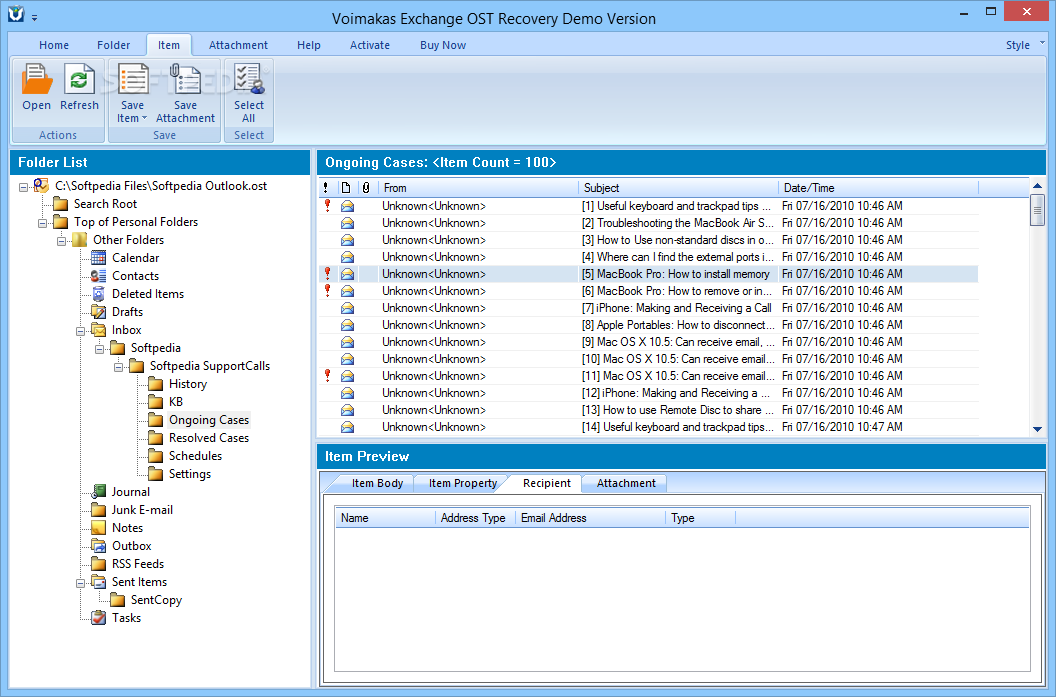Image resolution: width=1056 pixels, height=697 pixels.
Task: Click the Calendar folder icon
Action: coord(98,258)
